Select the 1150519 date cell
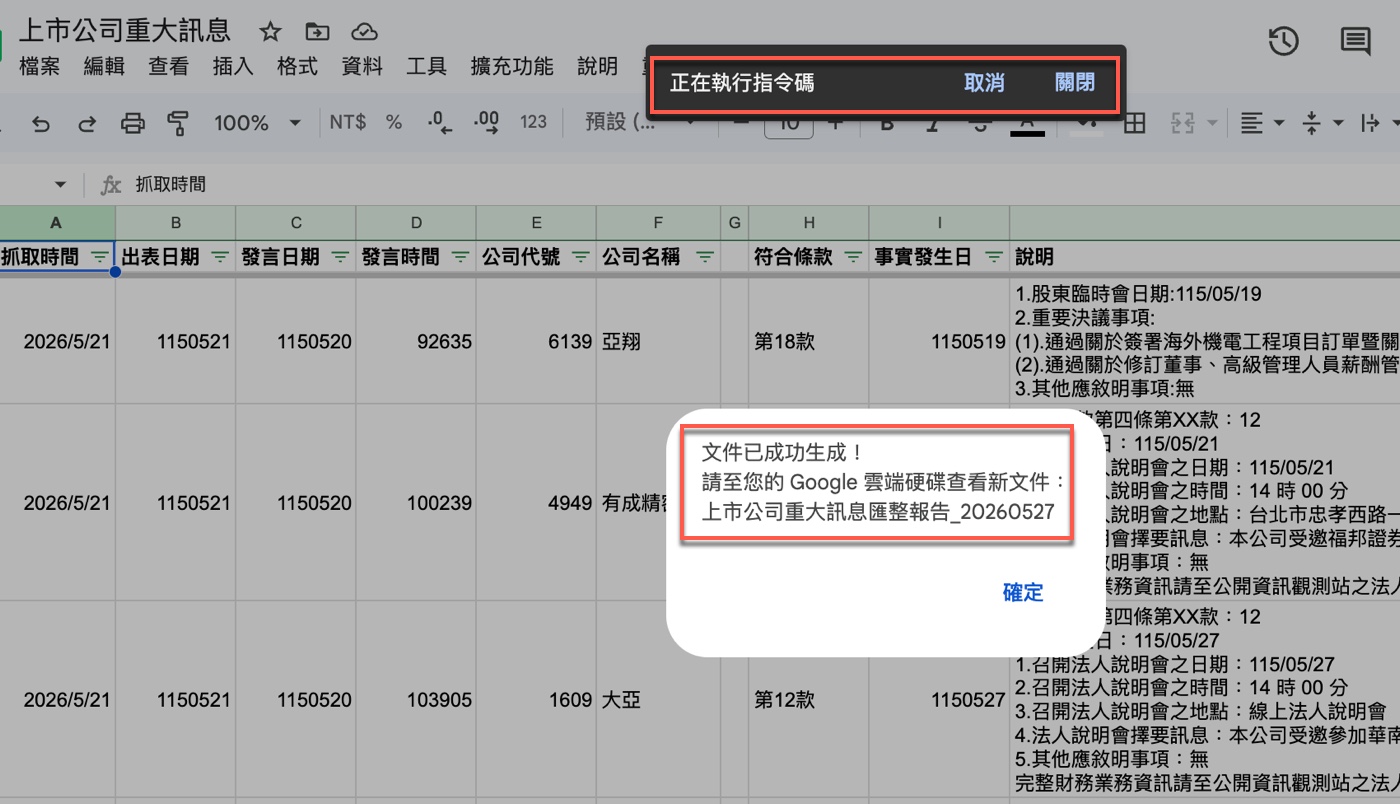The image size is (1400, 804). coord(939,342)
